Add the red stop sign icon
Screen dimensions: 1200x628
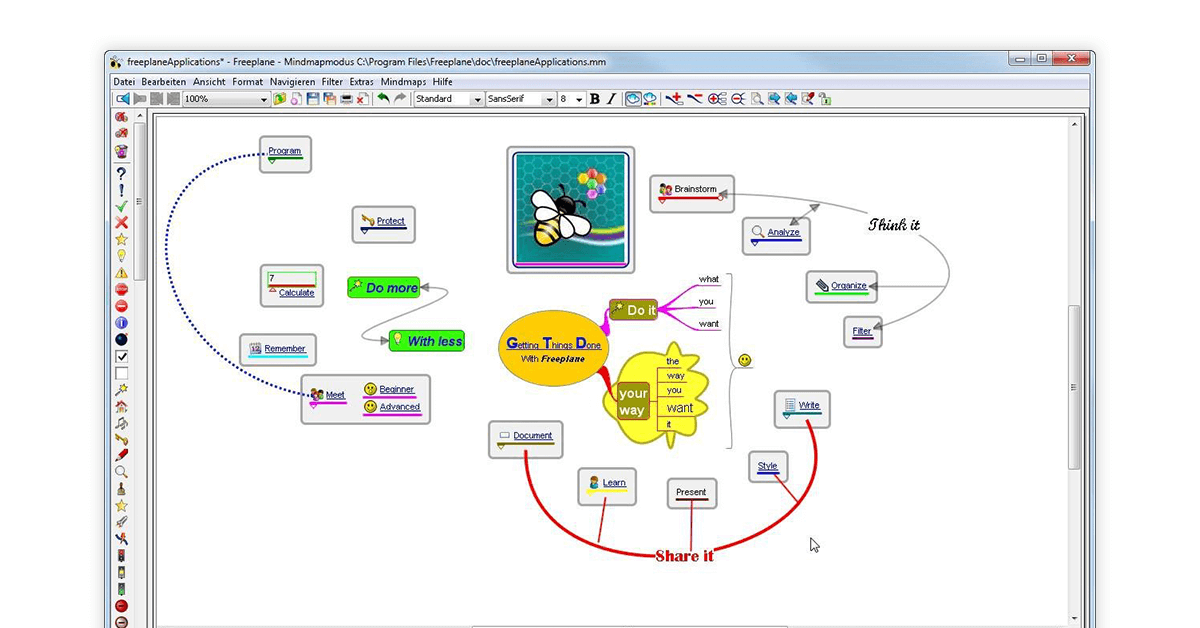click(121, 289)
